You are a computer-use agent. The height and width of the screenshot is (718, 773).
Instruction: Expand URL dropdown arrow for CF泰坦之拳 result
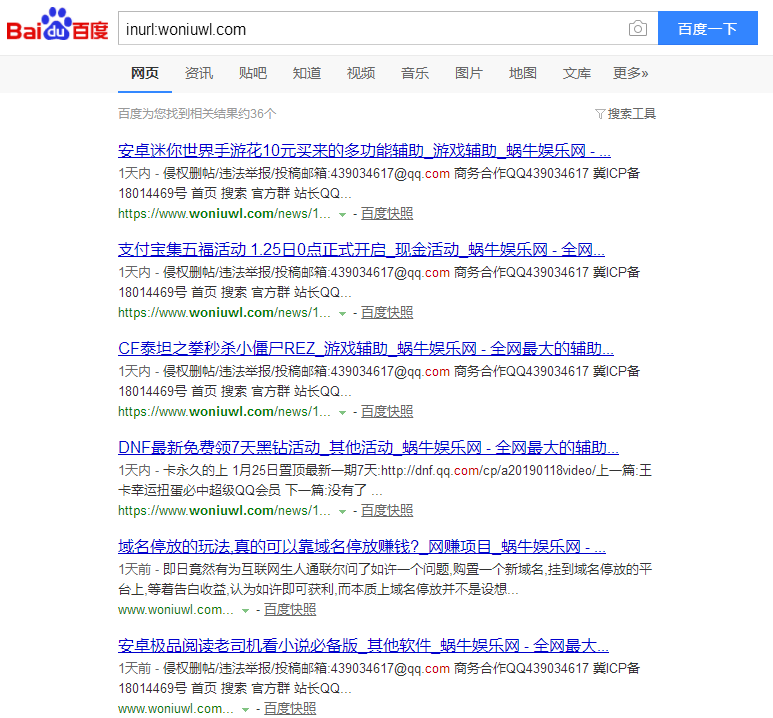pyautogui.click(x=342, y=413)
